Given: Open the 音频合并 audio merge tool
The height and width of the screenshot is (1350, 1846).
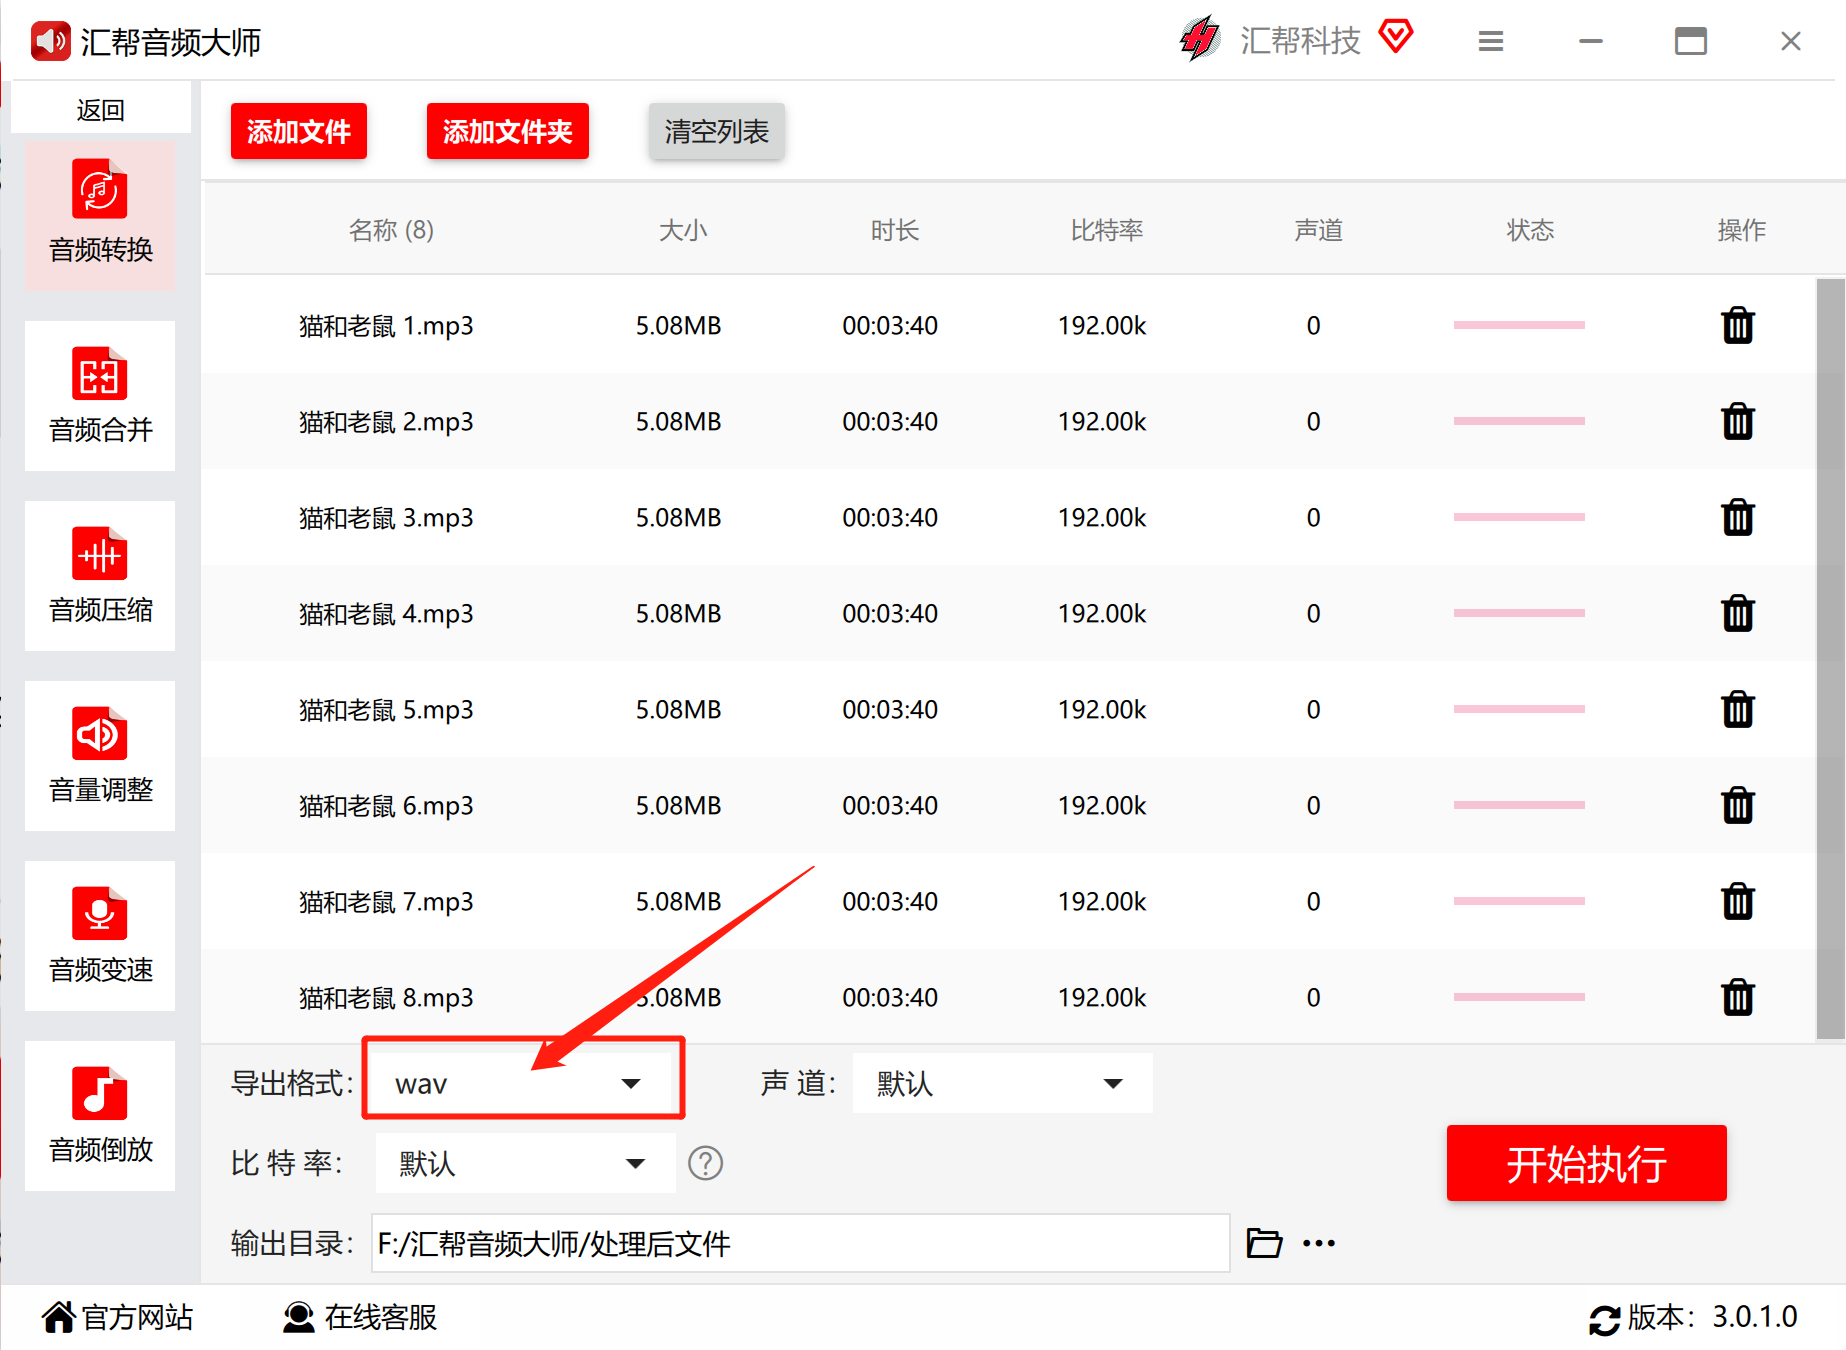Looking at the screenshot, I should 100,396.
